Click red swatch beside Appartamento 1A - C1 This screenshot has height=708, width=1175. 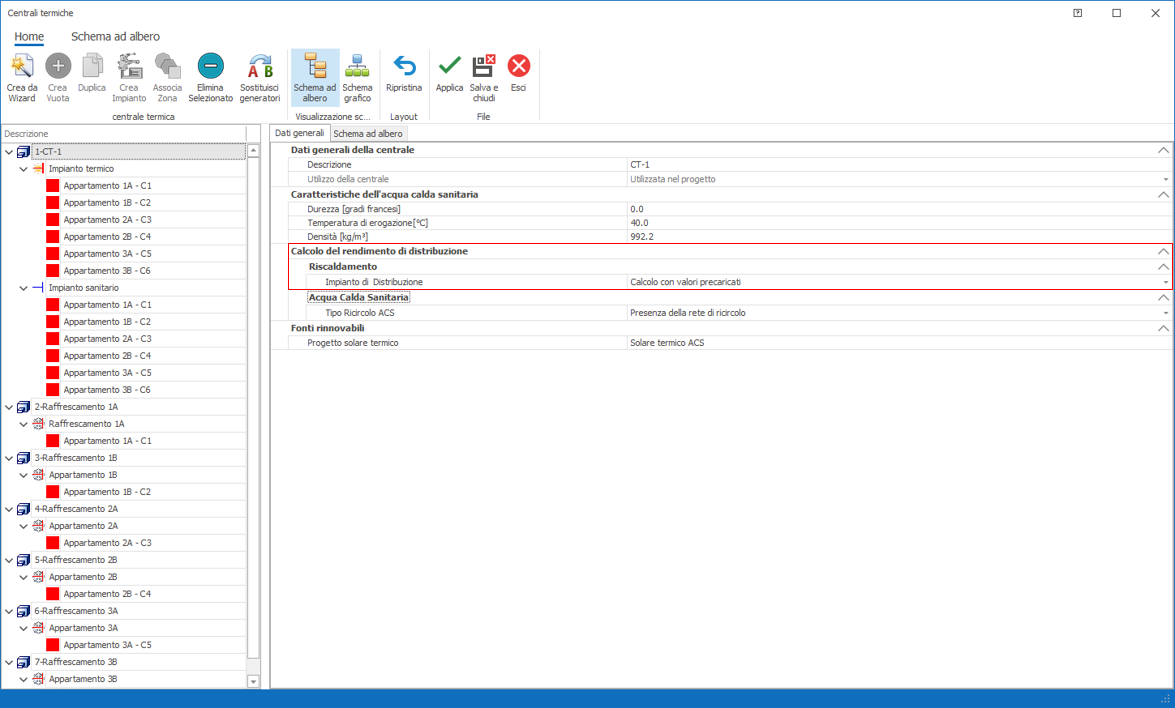(x=53, y=186)
